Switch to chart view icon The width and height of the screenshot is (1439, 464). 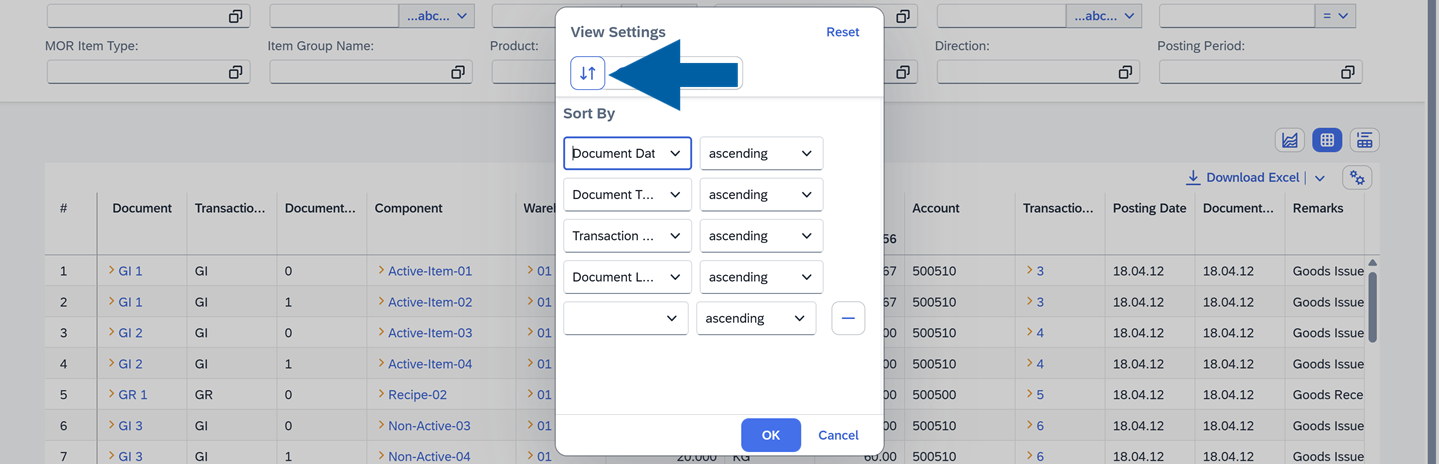point(1290,141)
